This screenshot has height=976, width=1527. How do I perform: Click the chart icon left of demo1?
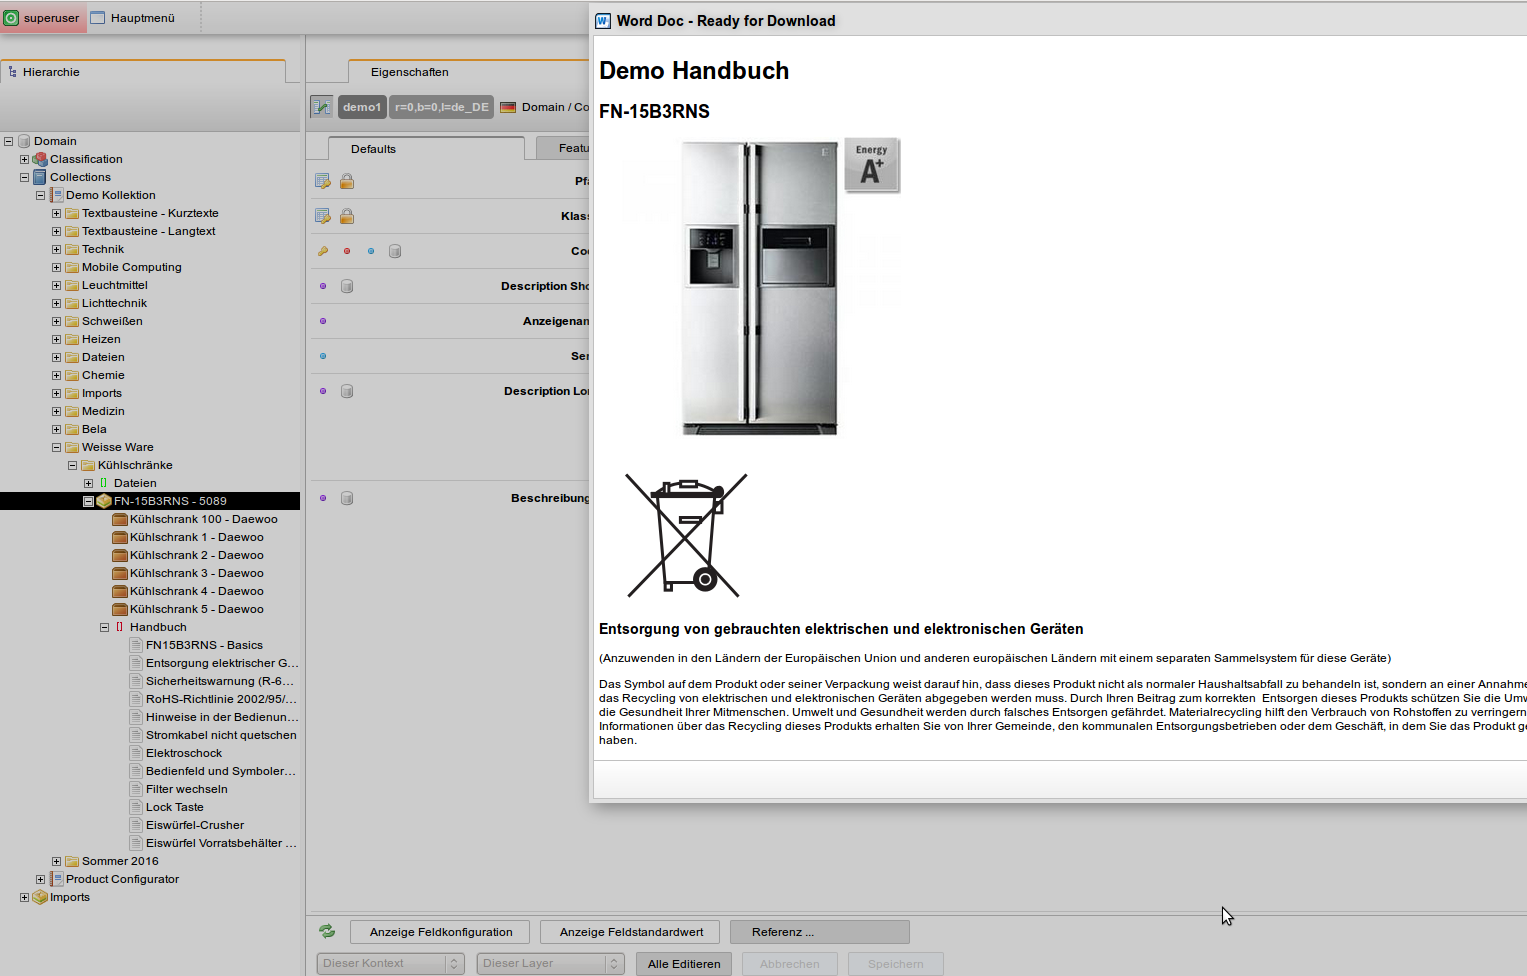click(321, 107)
